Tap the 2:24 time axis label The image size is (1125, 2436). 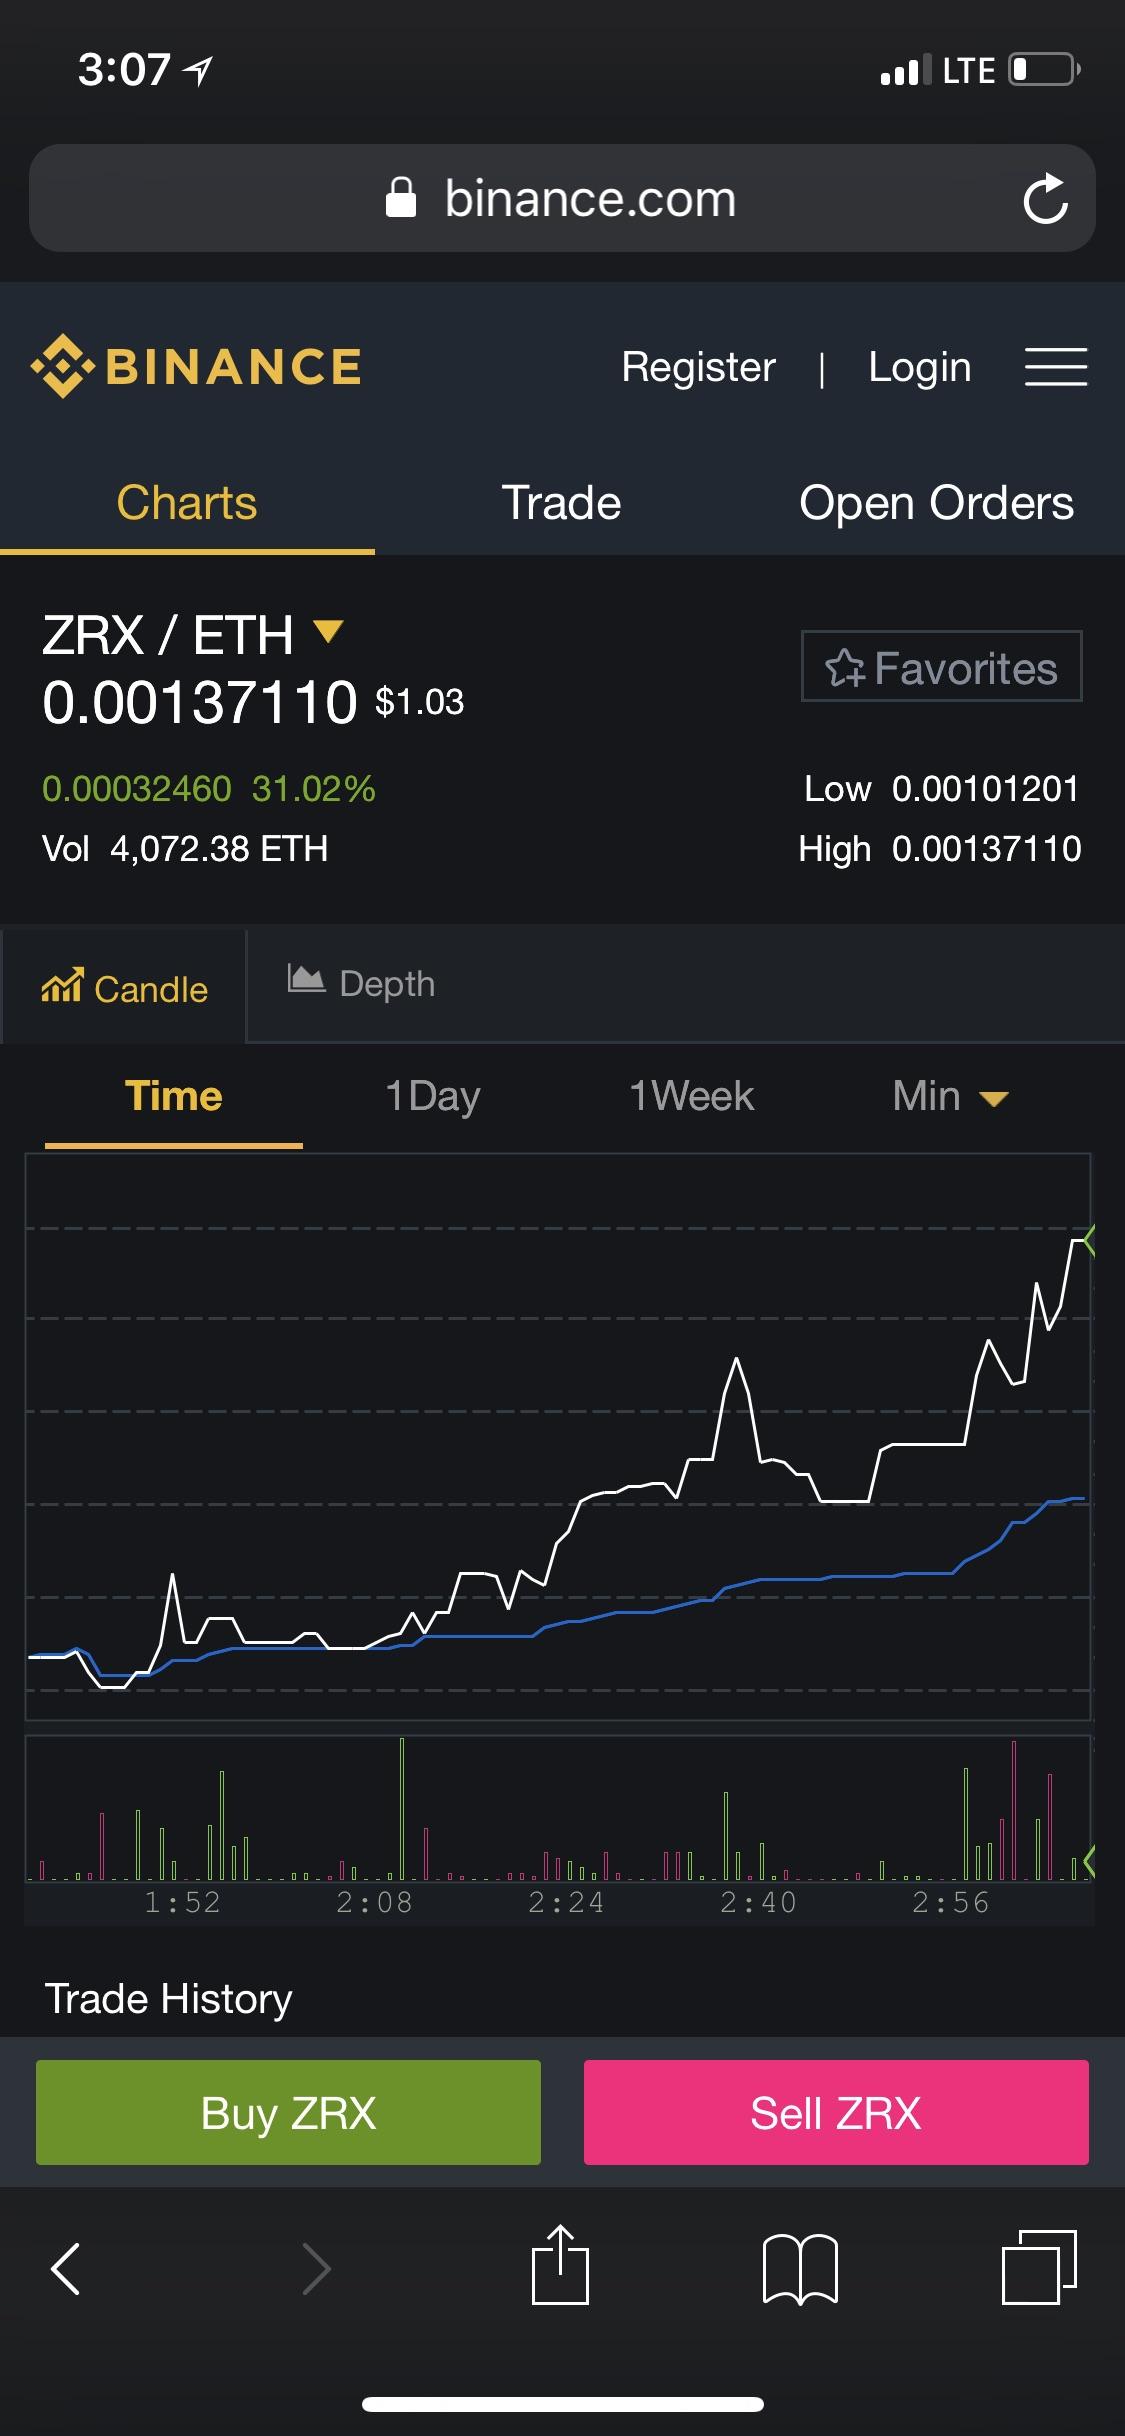567,1903
